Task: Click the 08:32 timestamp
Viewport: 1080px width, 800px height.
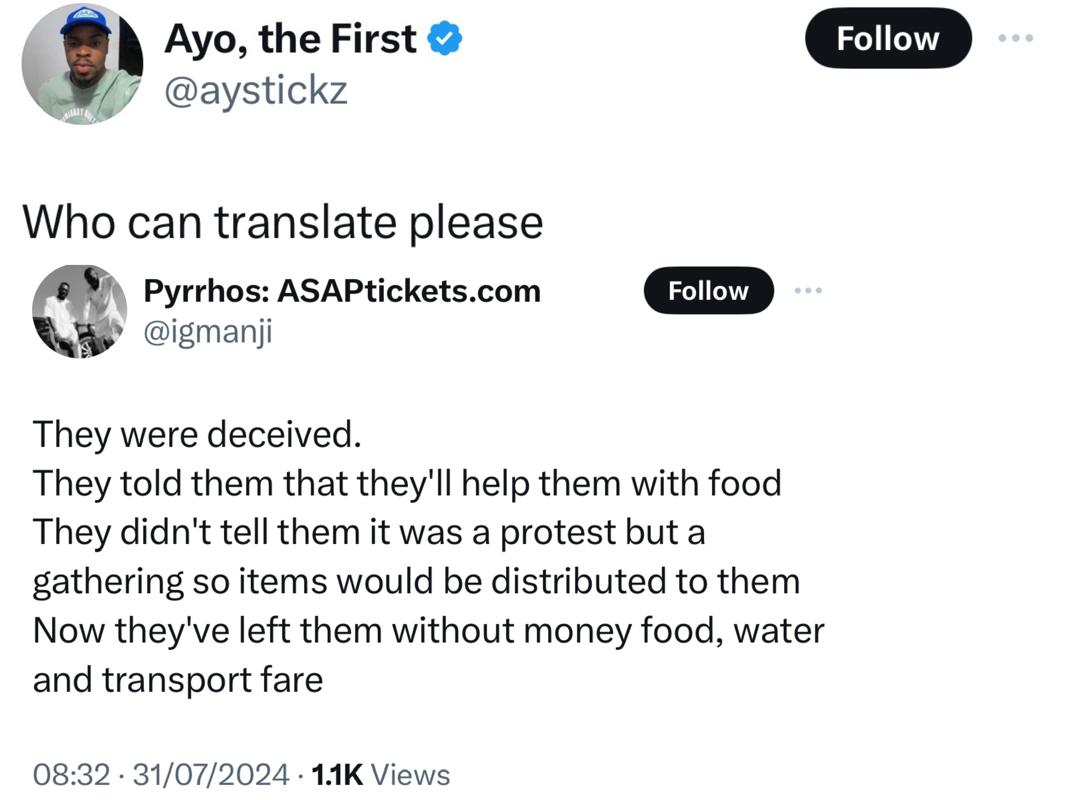Action: [71, 774]
